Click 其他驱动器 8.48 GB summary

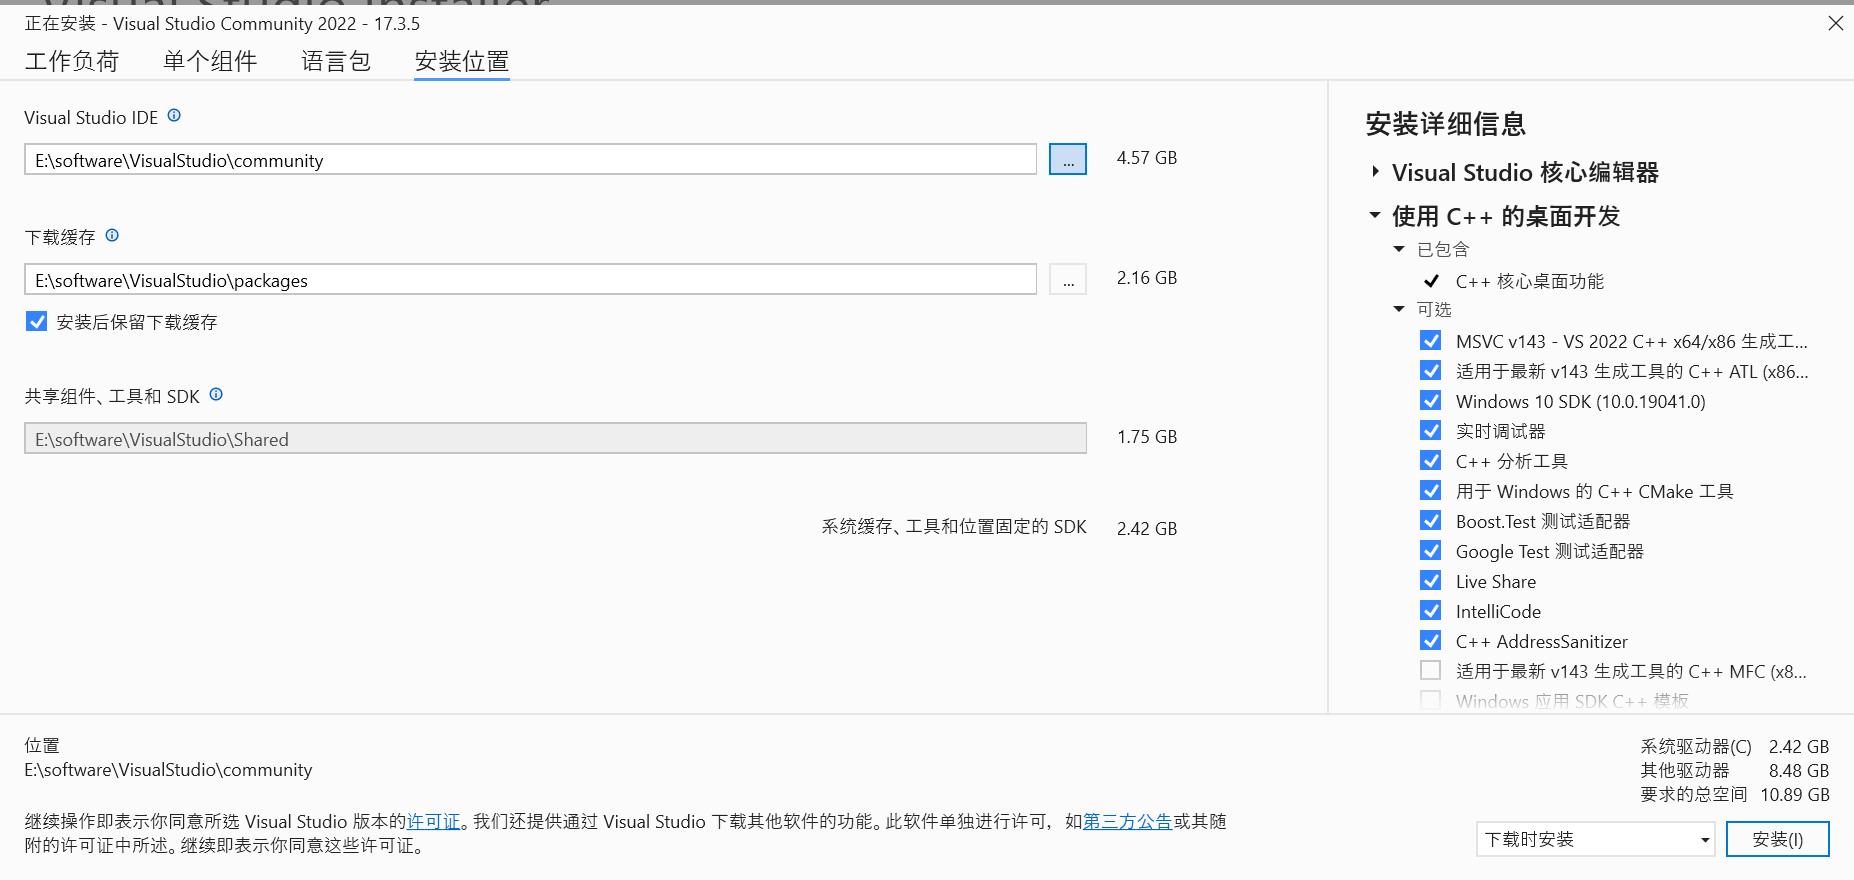point(1735,770)
